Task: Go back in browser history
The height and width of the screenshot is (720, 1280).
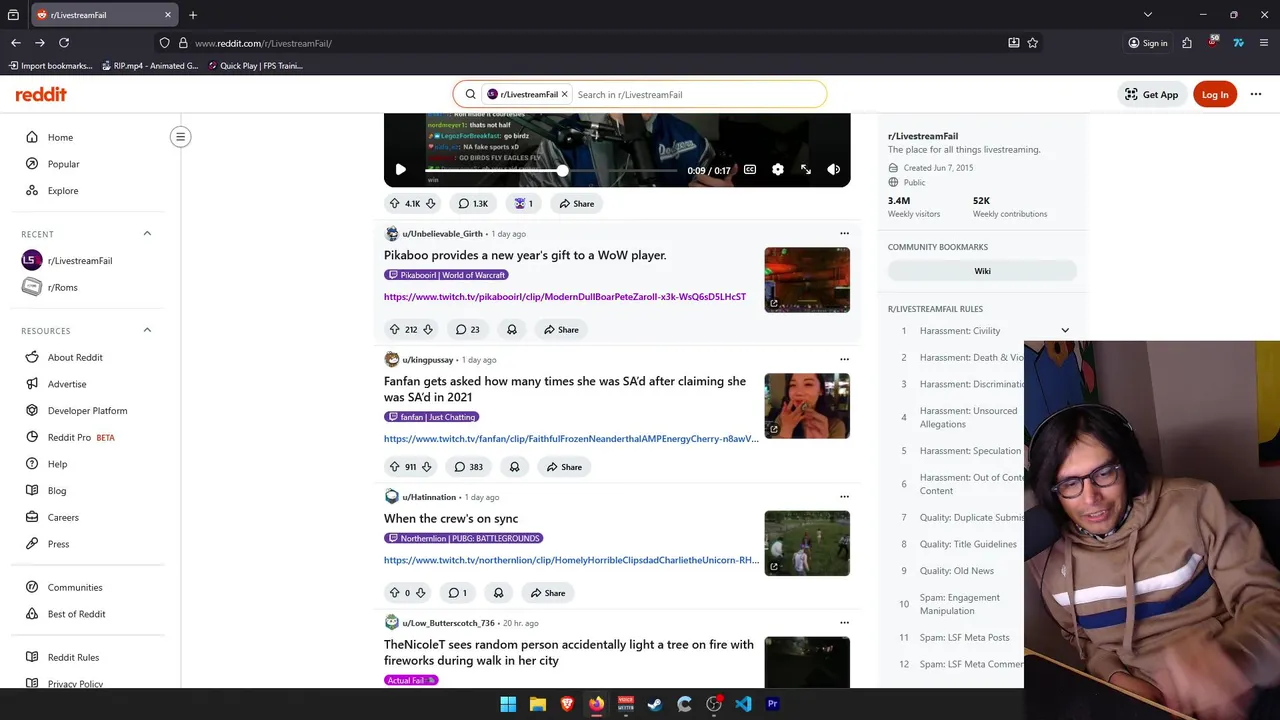Action: pos(16,43)
